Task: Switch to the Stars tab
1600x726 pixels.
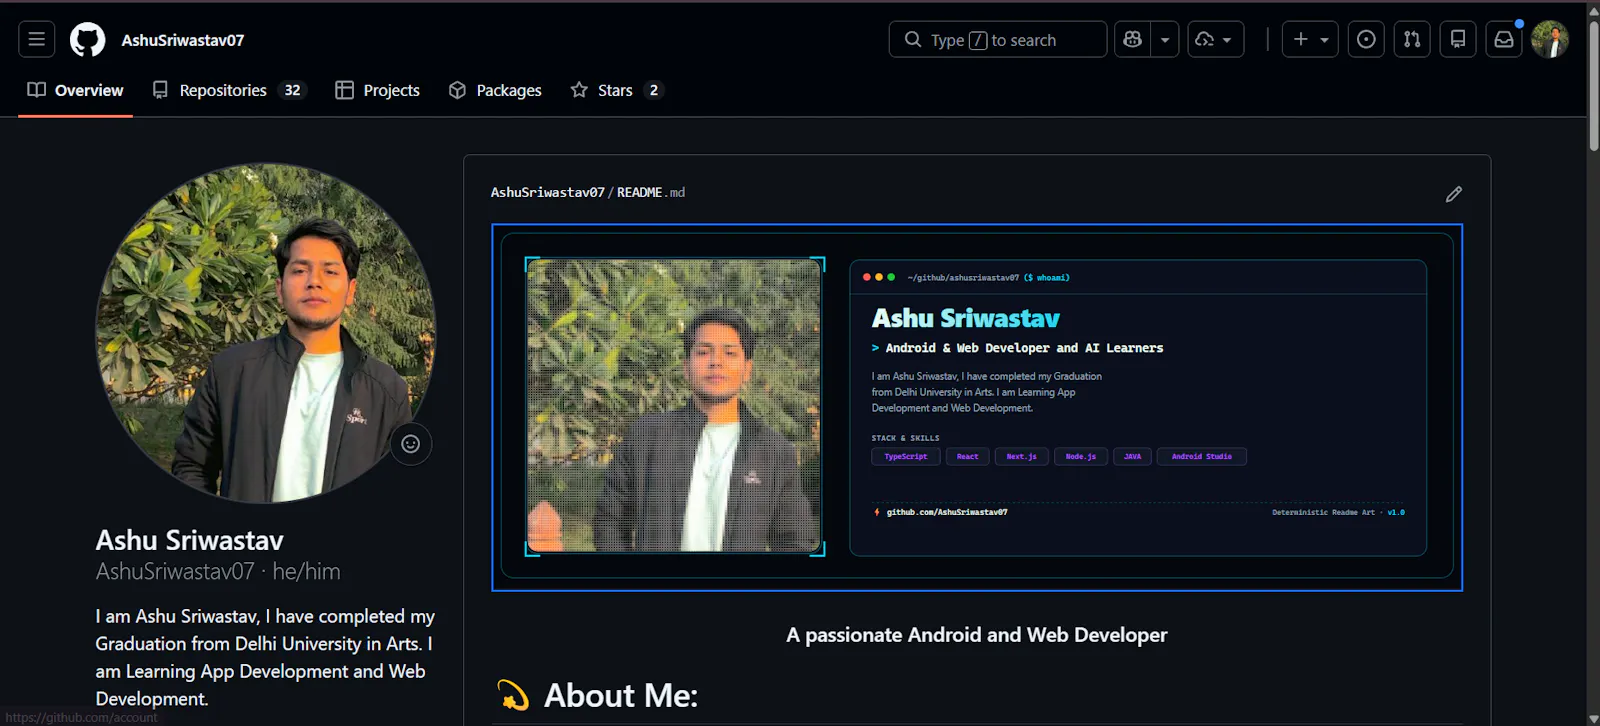Action: coord(617,90)
